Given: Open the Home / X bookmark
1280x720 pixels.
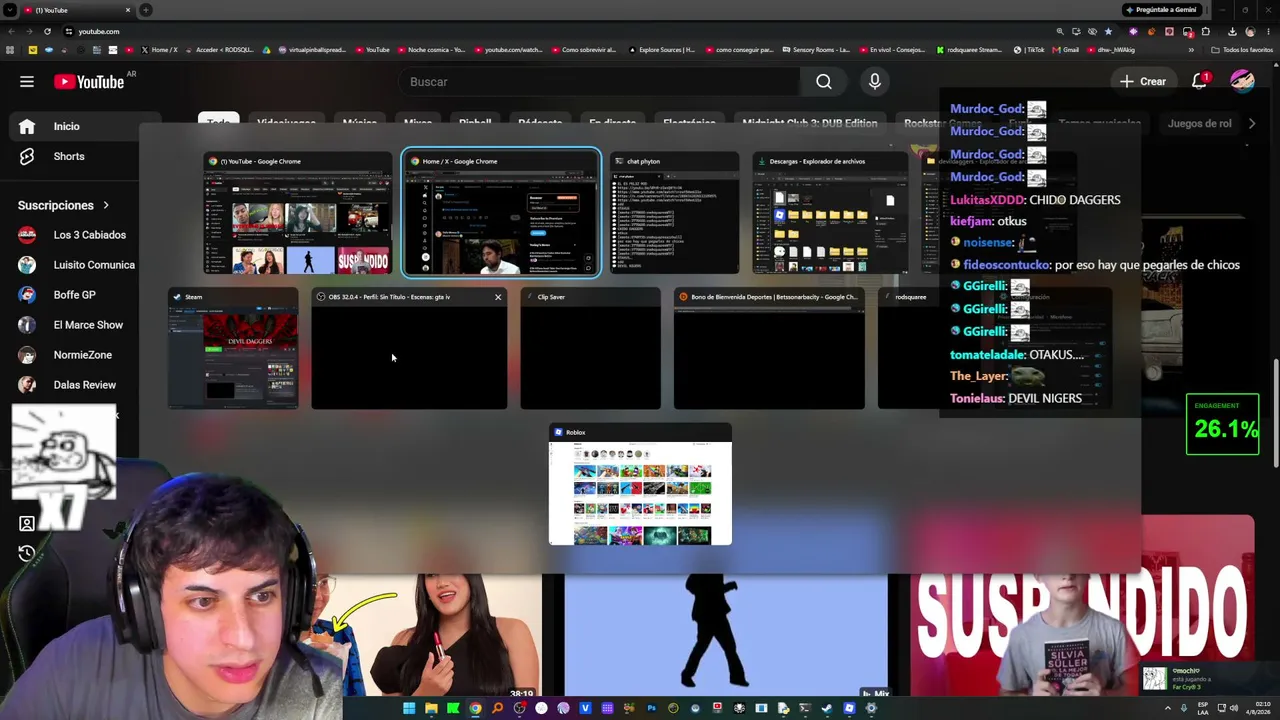Looking at the screenshot, I should (x=159, y=50).
